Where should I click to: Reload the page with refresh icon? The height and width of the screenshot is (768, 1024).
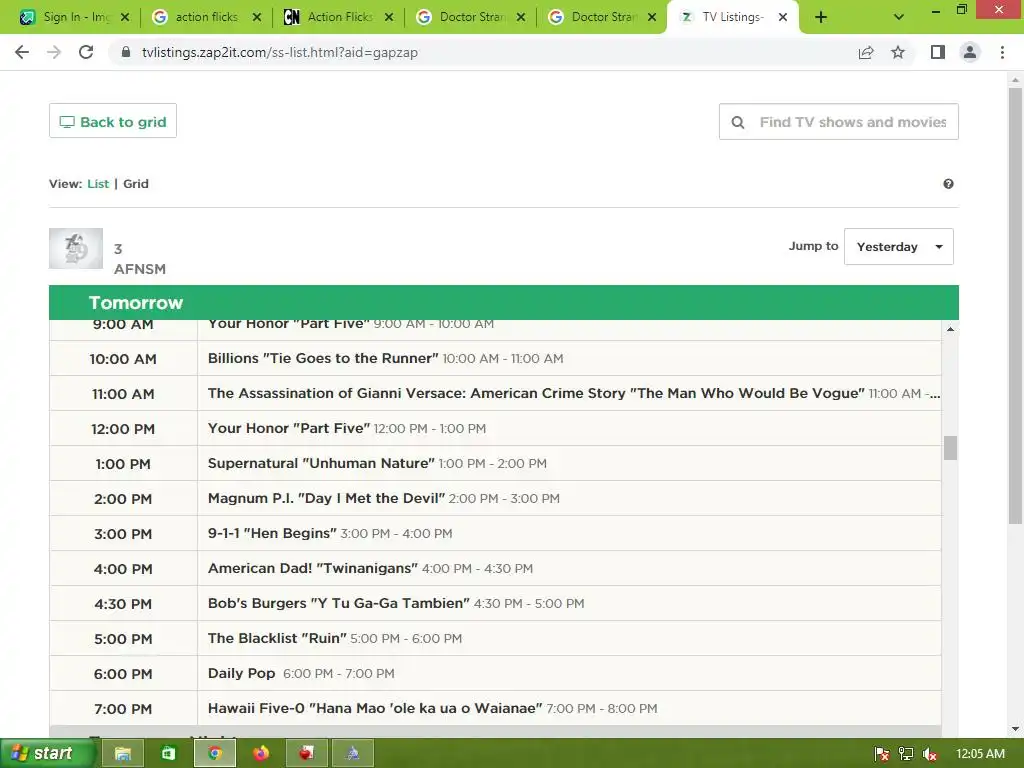86,52
